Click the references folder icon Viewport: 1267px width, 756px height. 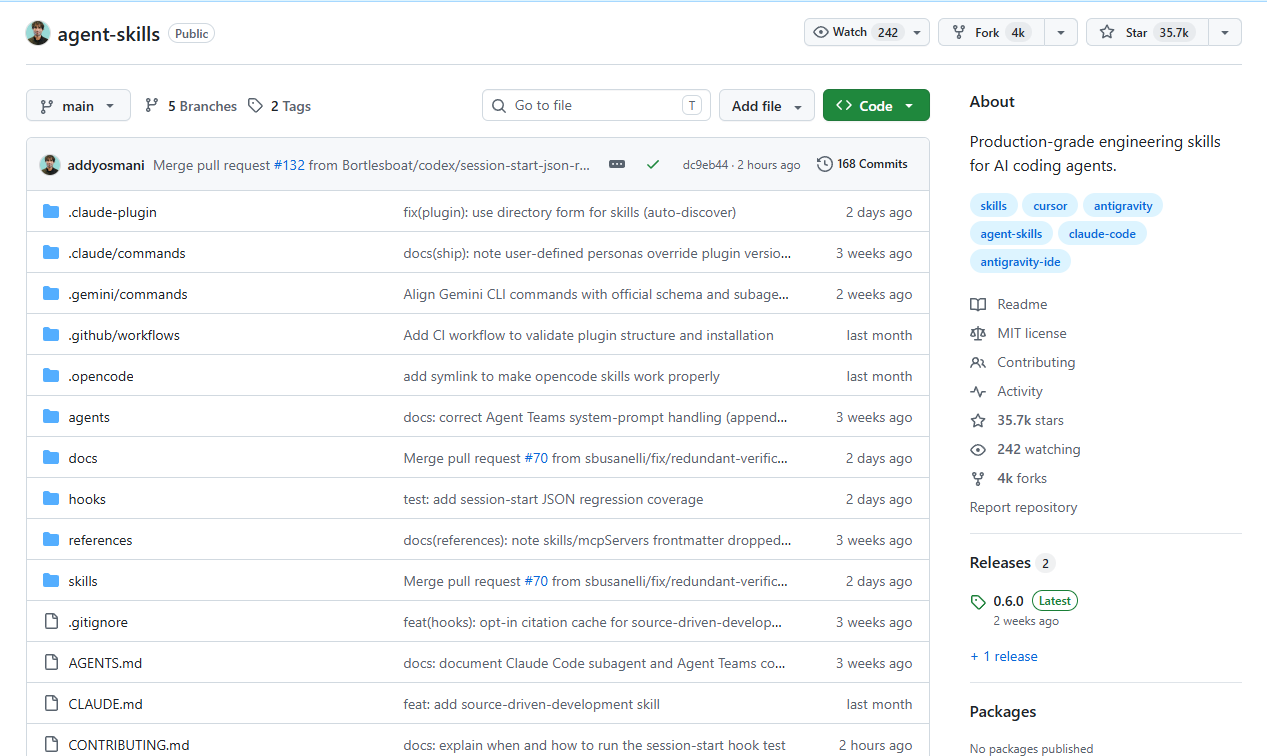click(x=51, y=540)
